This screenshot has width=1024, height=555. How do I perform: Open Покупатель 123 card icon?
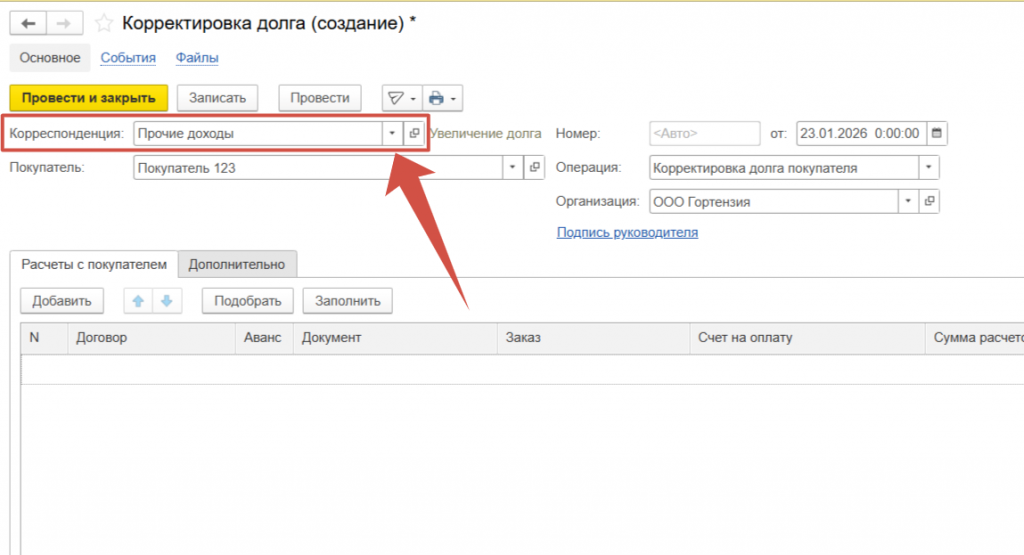(535, 168)
